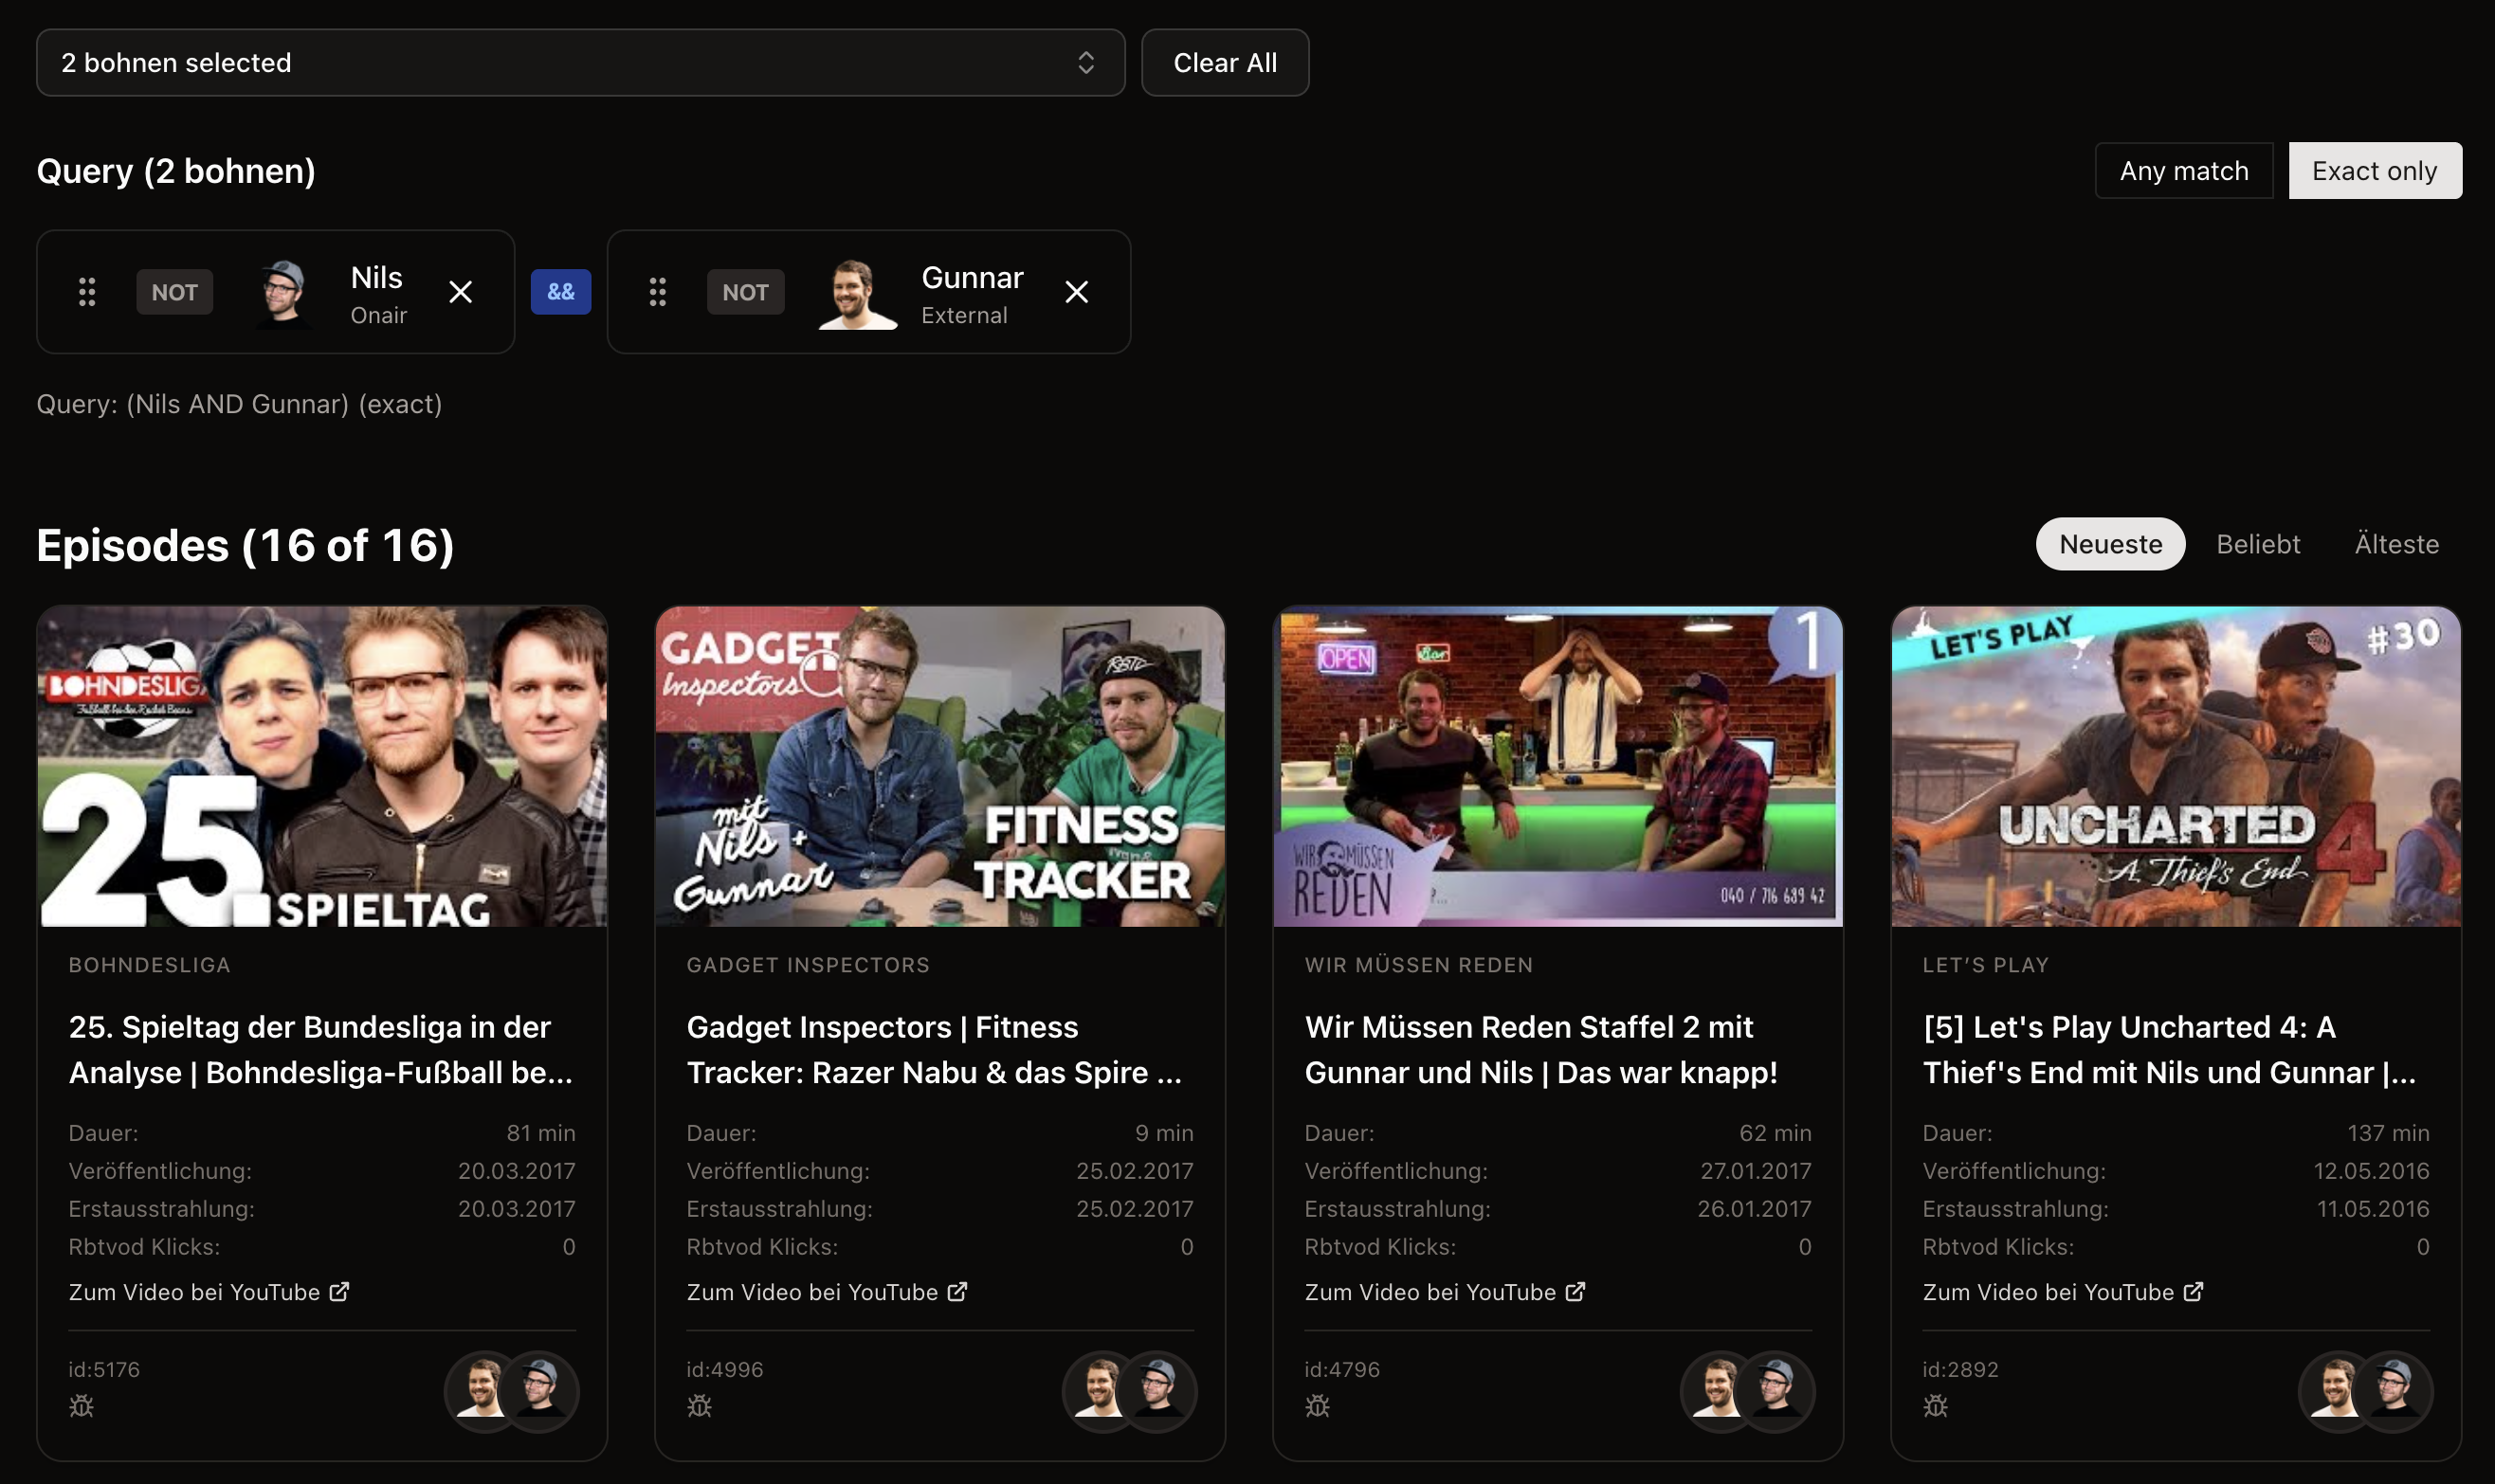
Task: Select Exact only matching
Action: [2374, 171]
